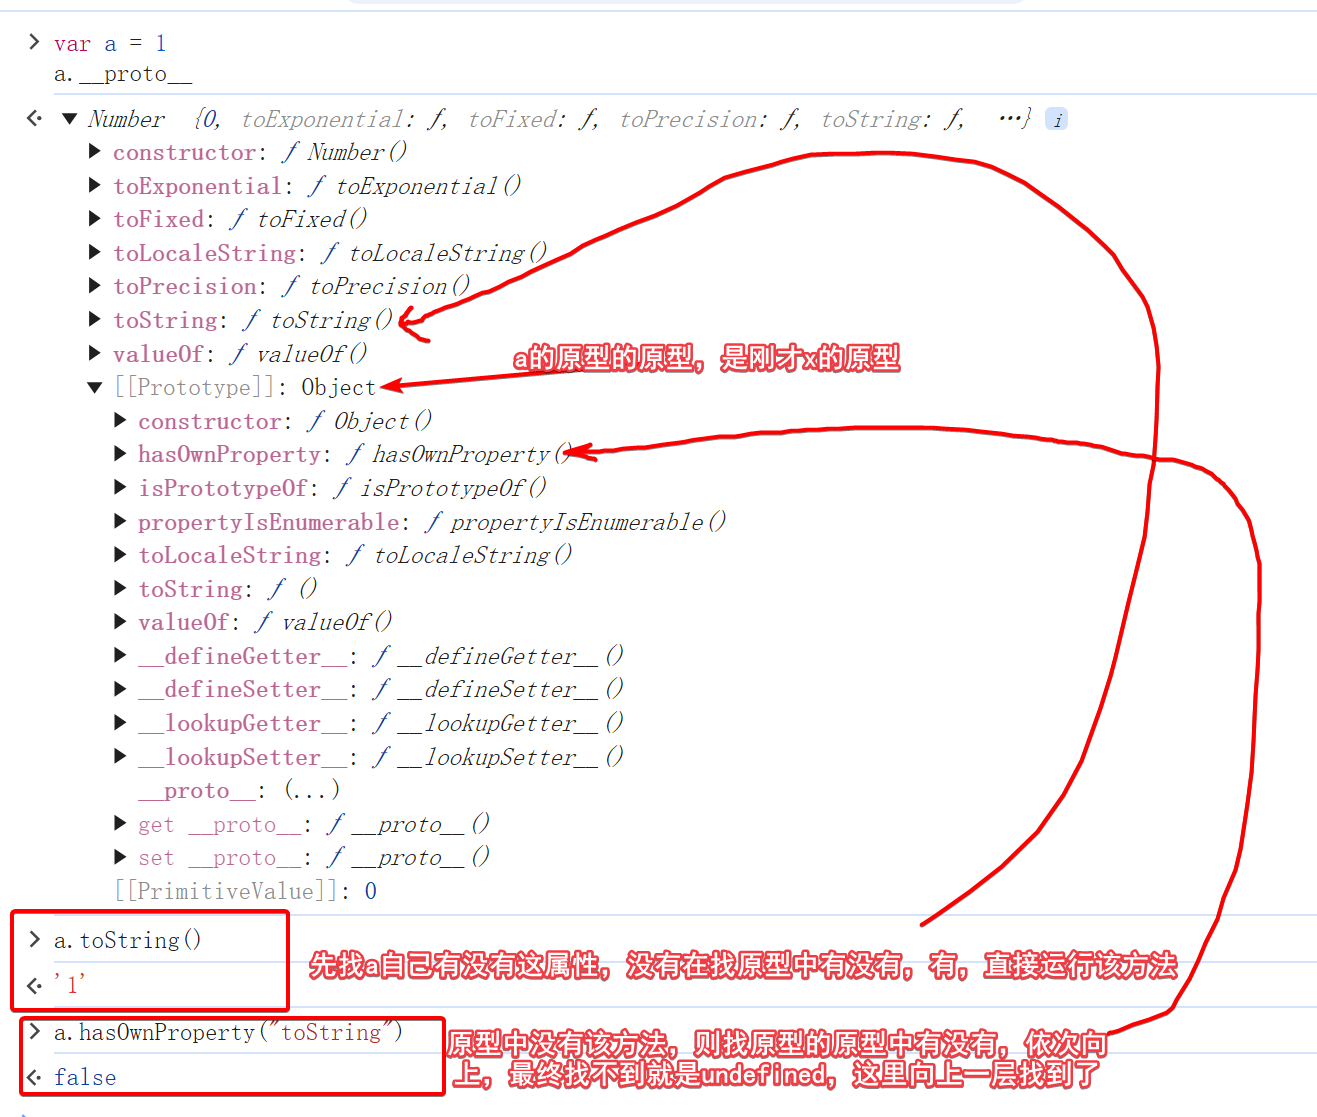This screenshot has height=1117, width=1317.
Task: Expand Object's valueOf property arrow
Action: 120,622
